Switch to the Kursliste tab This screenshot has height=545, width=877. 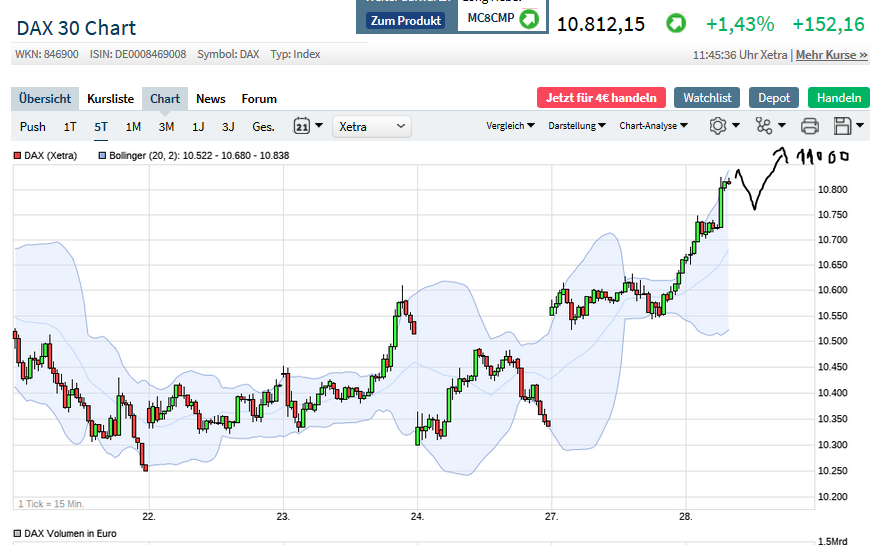point(110,98)
